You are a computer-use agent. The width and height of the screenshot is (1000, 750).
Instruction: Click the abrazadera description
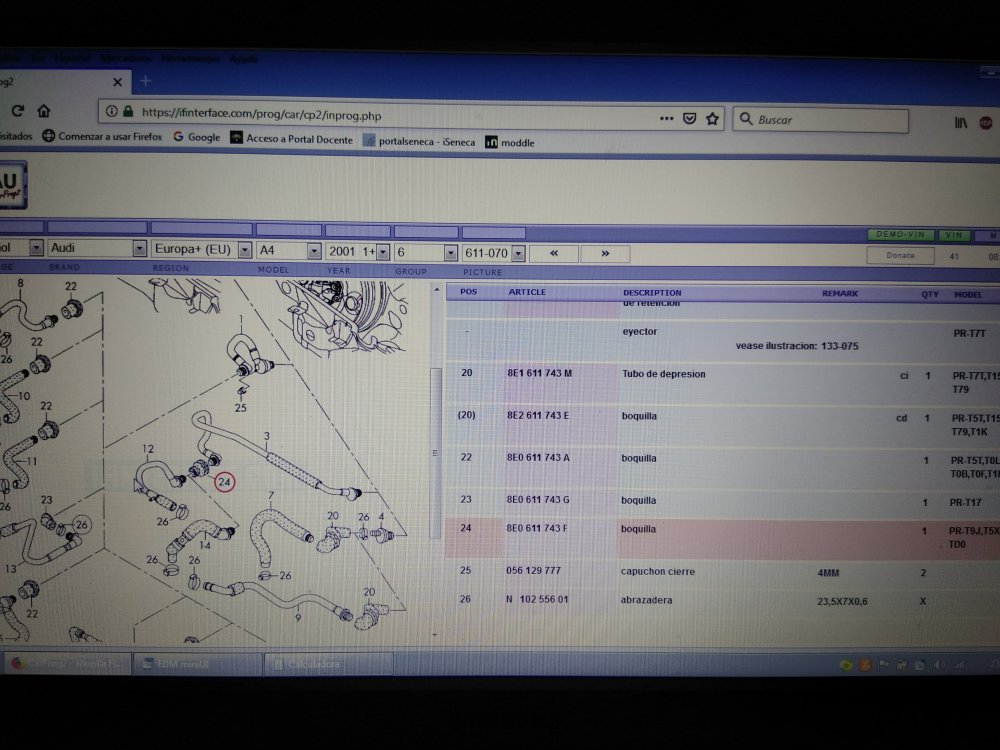pos(646,600)
